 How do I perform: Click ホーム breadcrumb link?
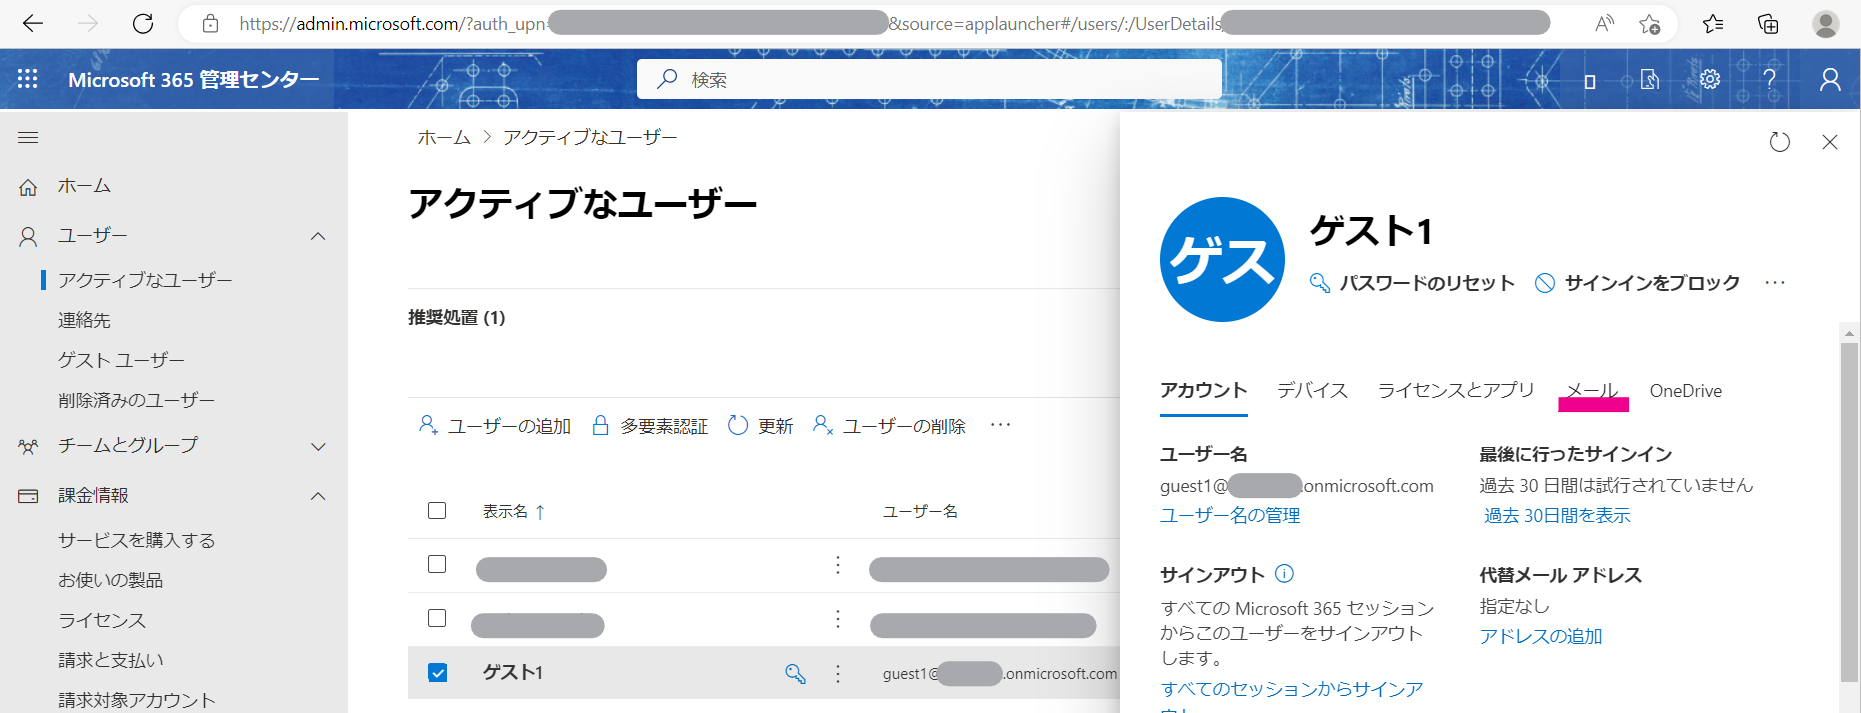[x=444, y=137]
